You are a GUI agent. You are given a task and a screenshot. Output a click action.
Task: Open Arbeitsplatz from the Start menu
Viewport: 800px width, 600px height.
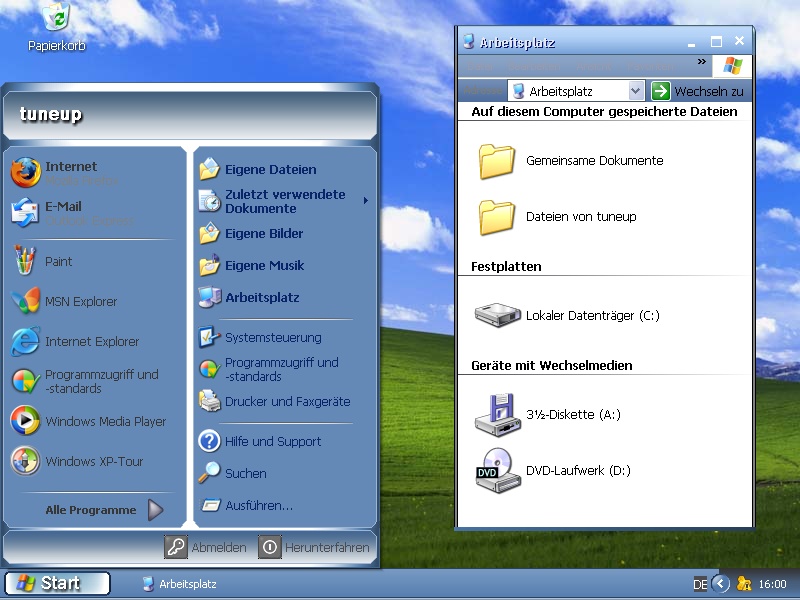tap(284, 297)
